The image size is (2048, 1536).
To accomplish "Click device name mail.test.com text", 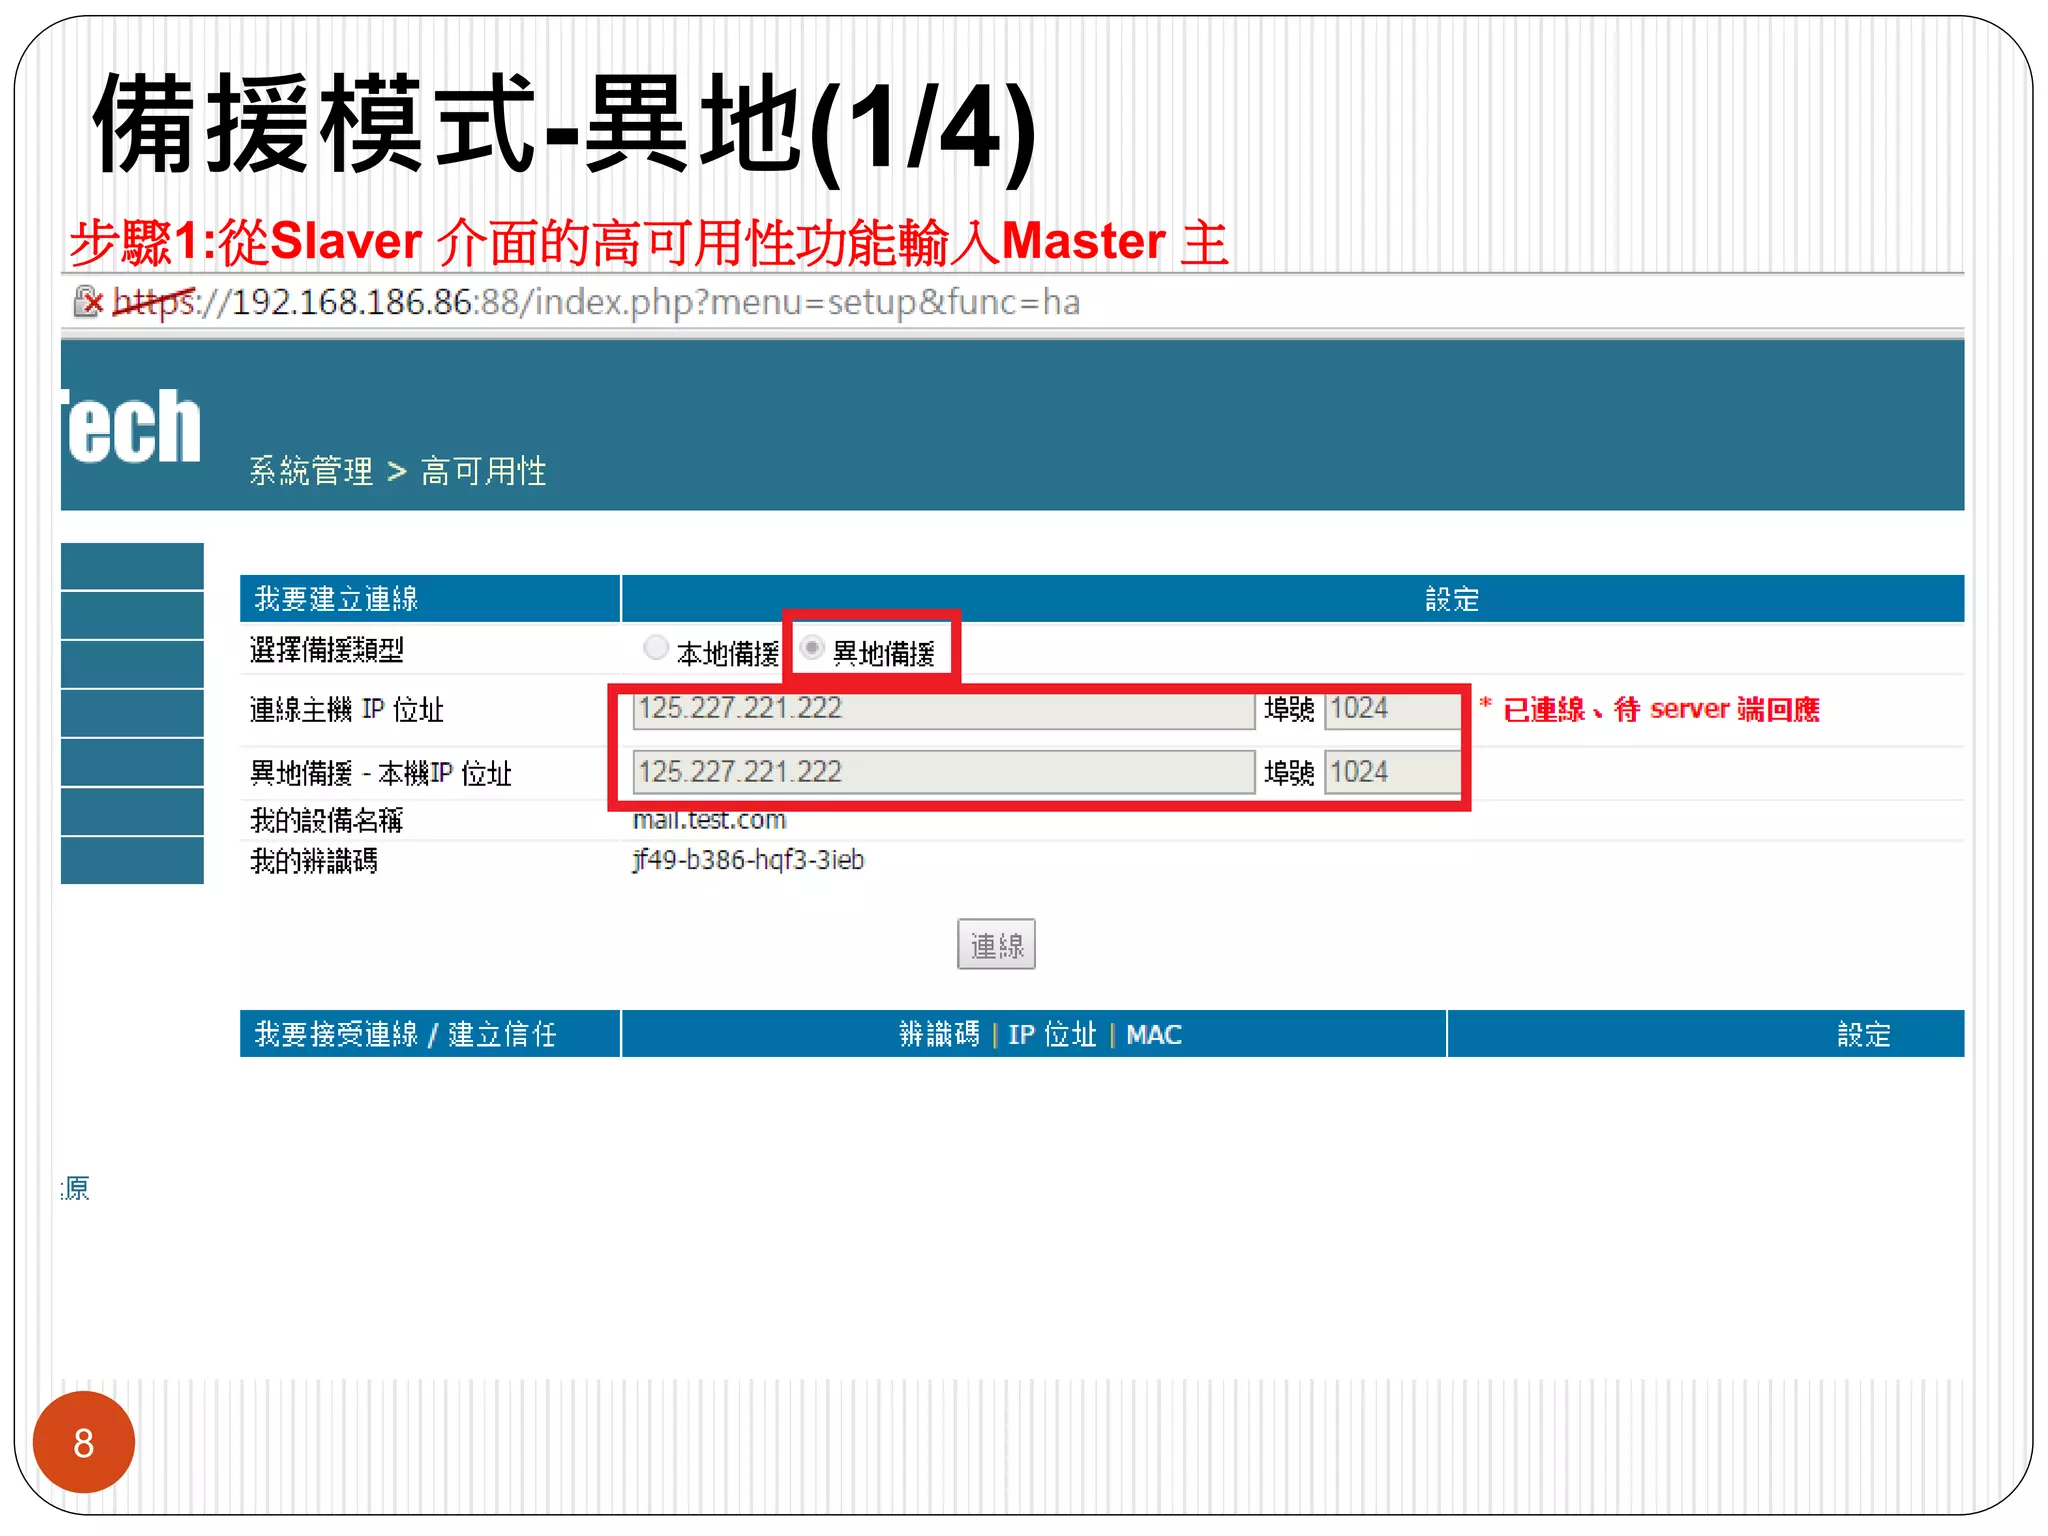I will click(x=709, y=820).
